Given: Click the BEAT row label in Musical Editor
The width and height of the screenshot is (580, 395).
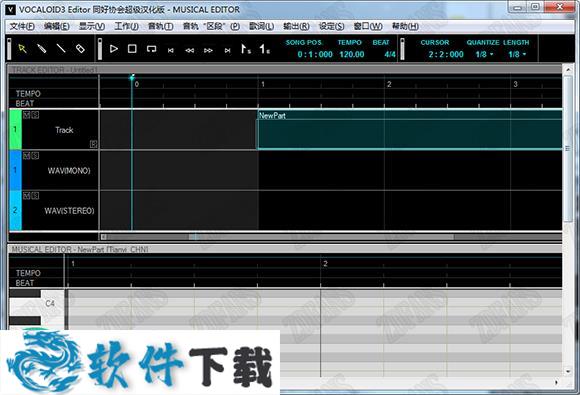Looking at the screenshot, I should (25, 283).
